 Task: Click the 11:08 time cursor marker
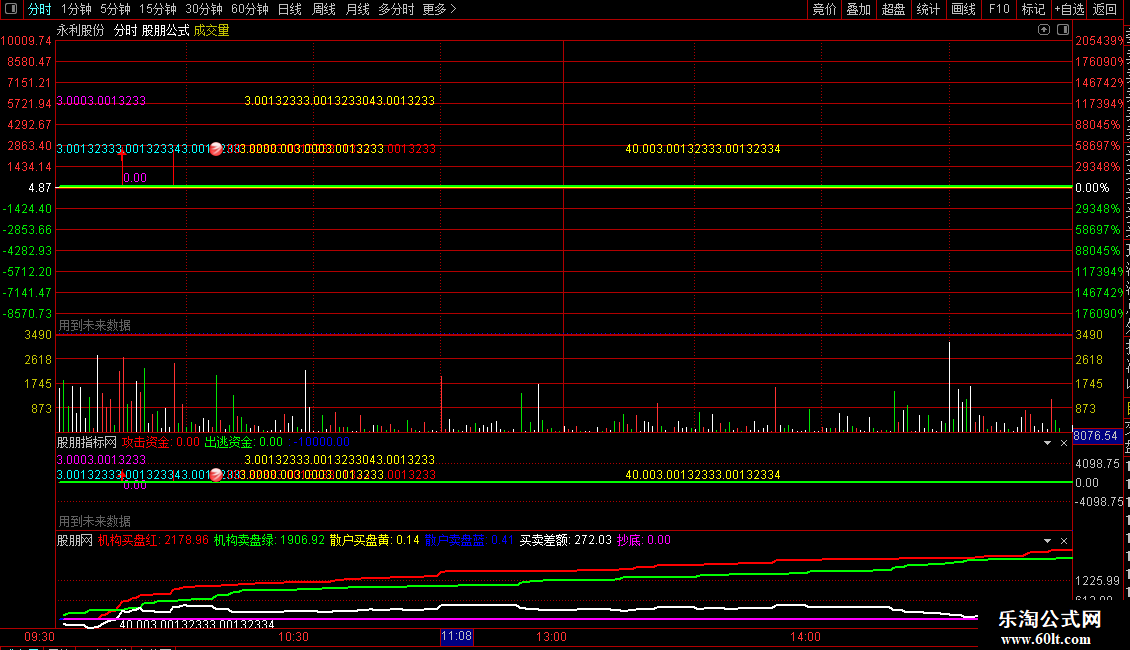coord(456,637)
